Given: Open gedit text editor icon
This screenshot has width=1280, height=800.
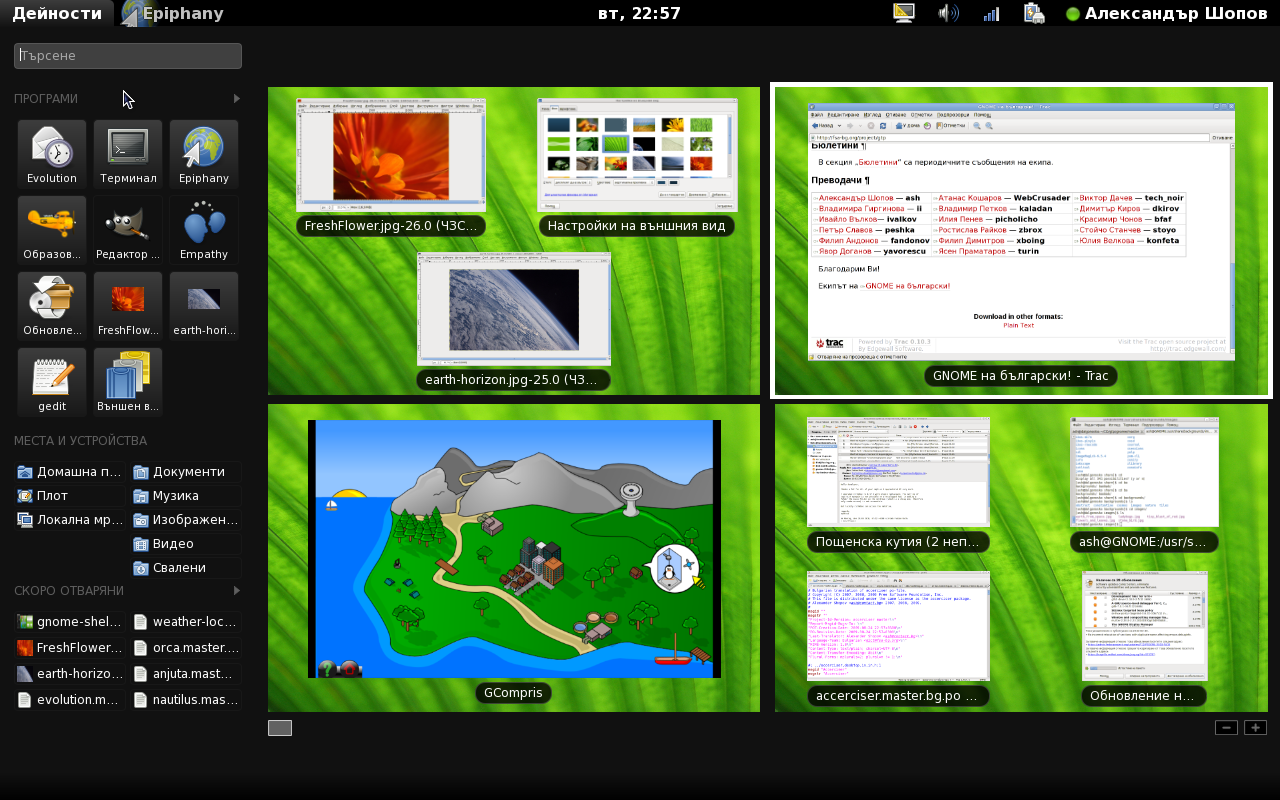Looking at the screenshot, I should click(x=52, y=382).
